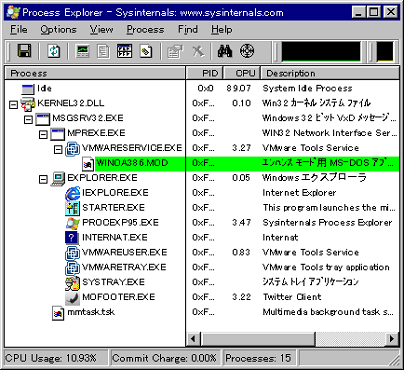Click the Save floppy disk toolbar icon
Image resolution: width=404 pixels, height=370 pixels.
[x=24, y=51]
